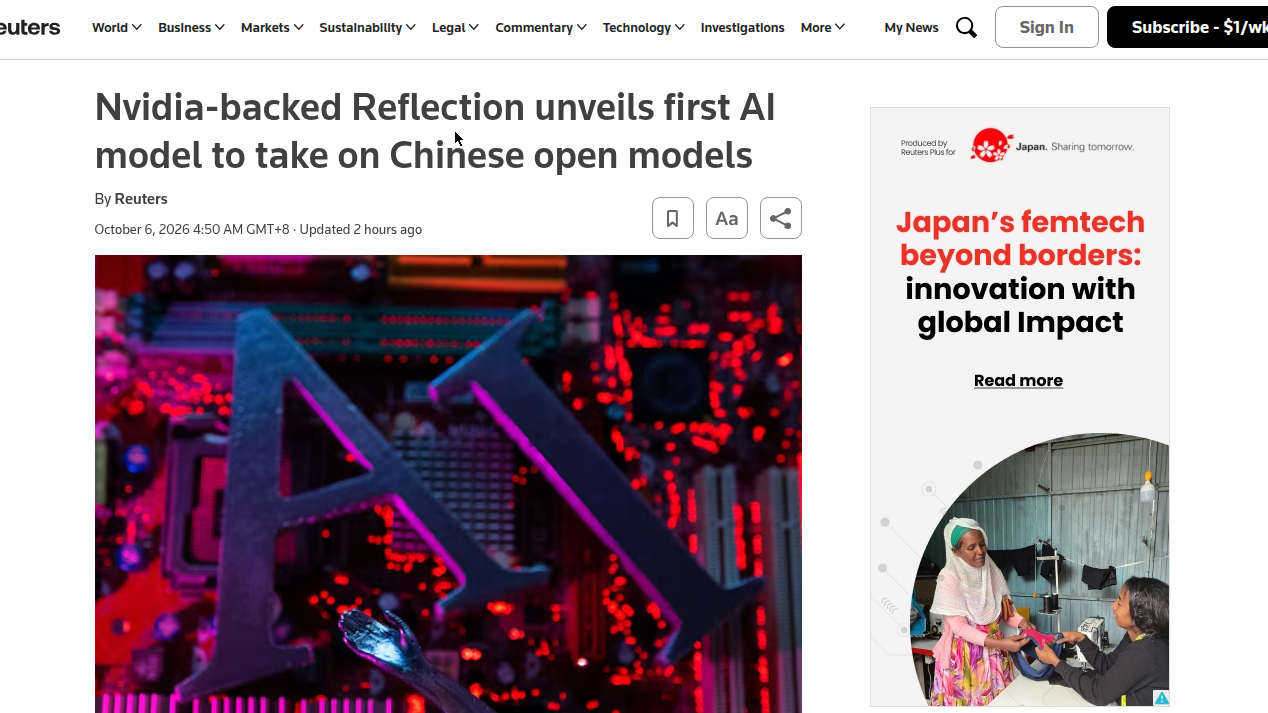
Task: Expand the World menu dropdown
Action: (117, 28)
